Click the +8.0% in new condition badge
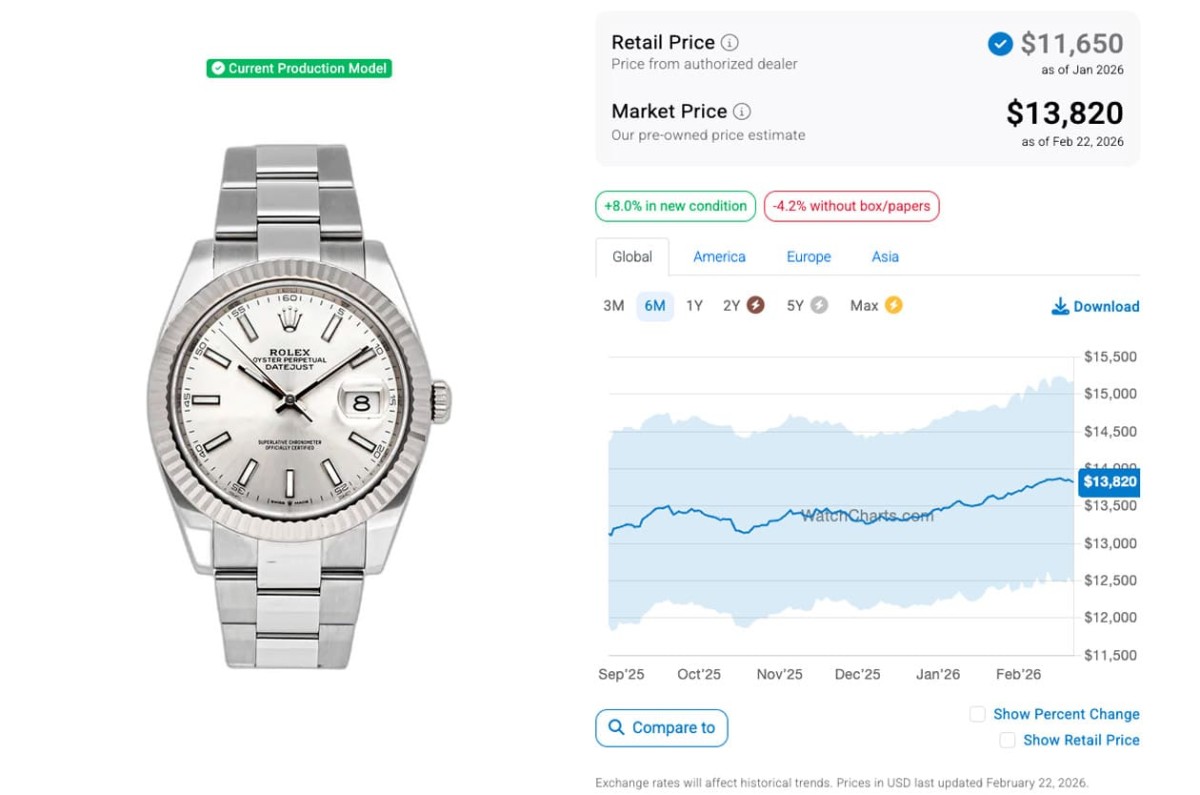 [676, 207]
